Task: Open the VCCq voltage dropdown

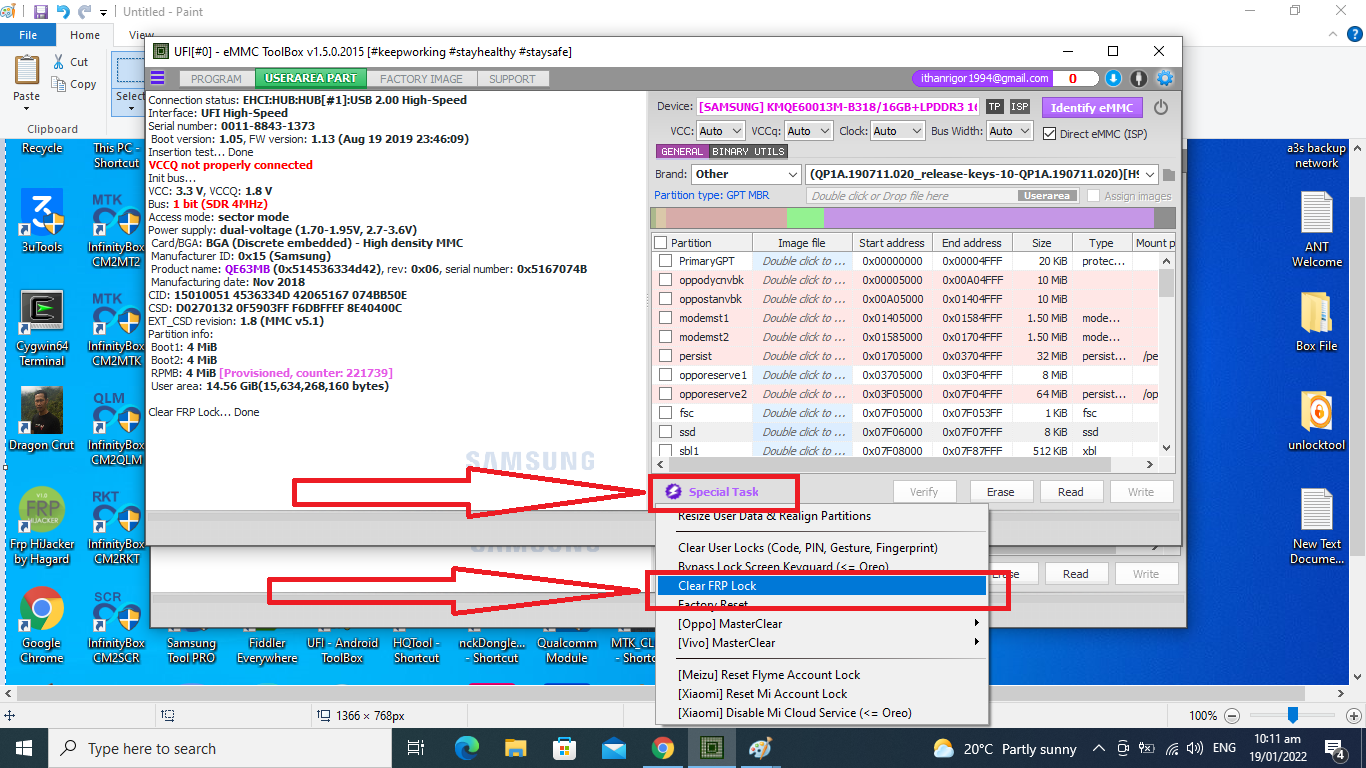Action: coord(808,131)
